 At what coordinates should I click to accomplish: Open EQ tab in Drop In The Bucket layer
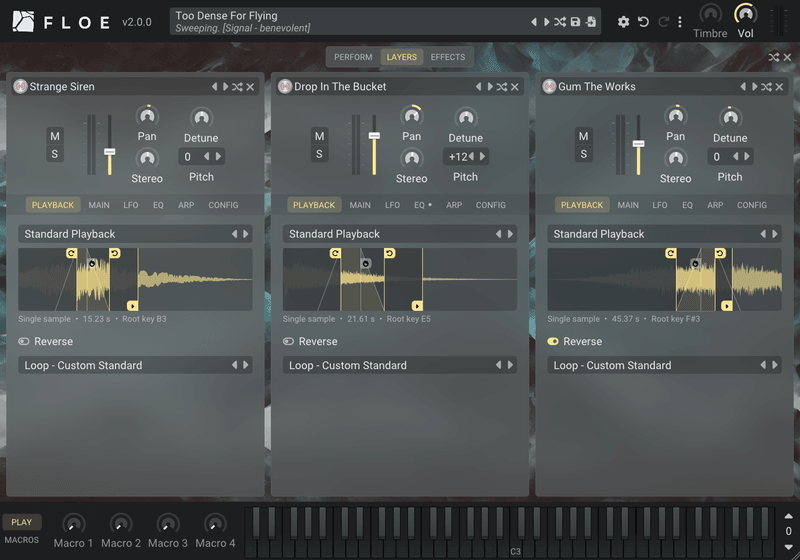pyautogui.click(x=419, y=205)
